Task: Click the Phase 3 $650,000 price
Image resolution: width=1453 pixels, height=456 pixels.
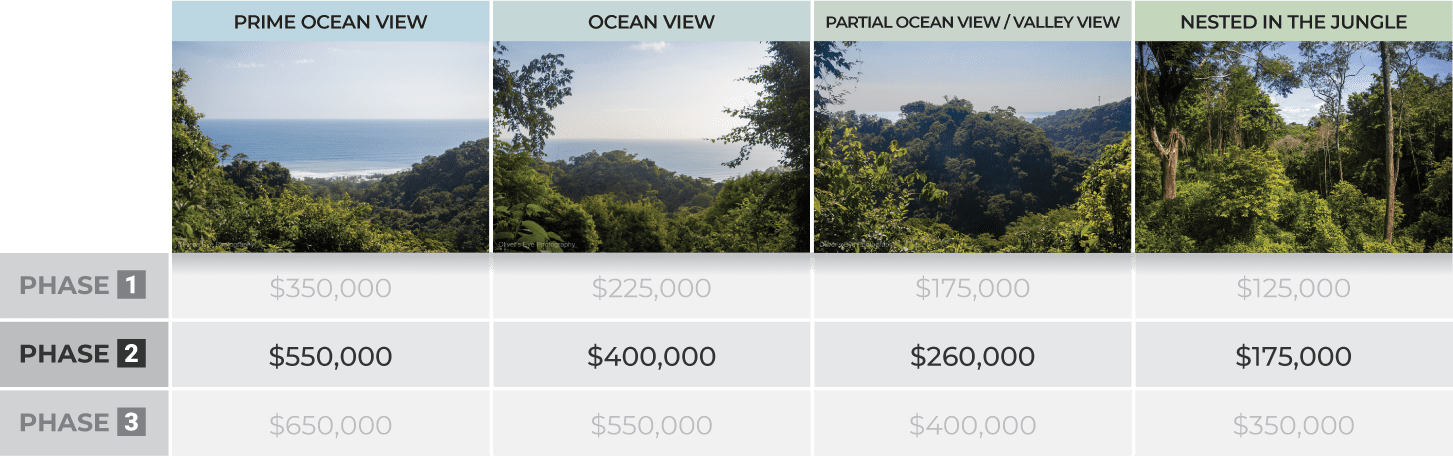Action: (x=330, y=426)
